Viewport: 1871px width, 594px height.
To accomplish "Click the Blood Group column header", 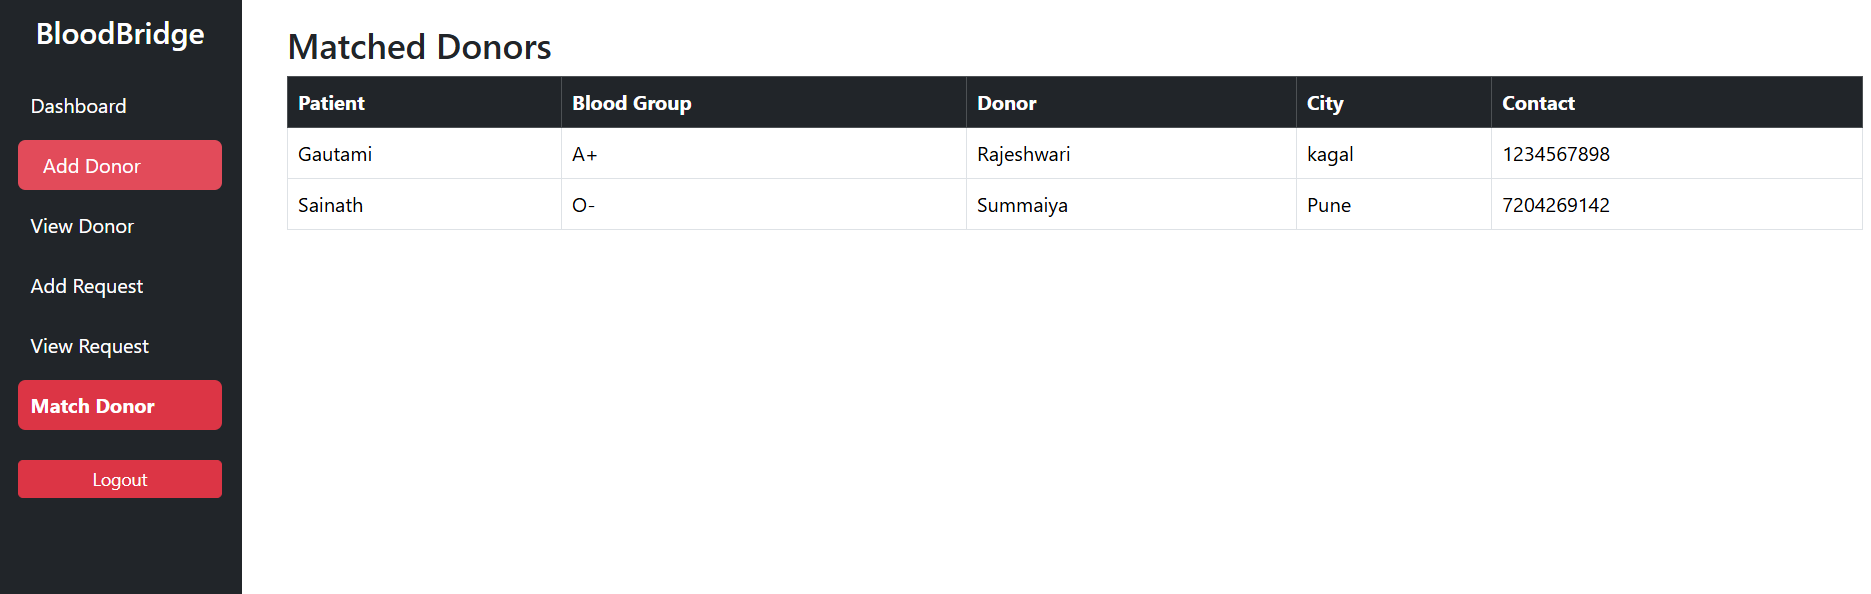I will pos(632,102).
